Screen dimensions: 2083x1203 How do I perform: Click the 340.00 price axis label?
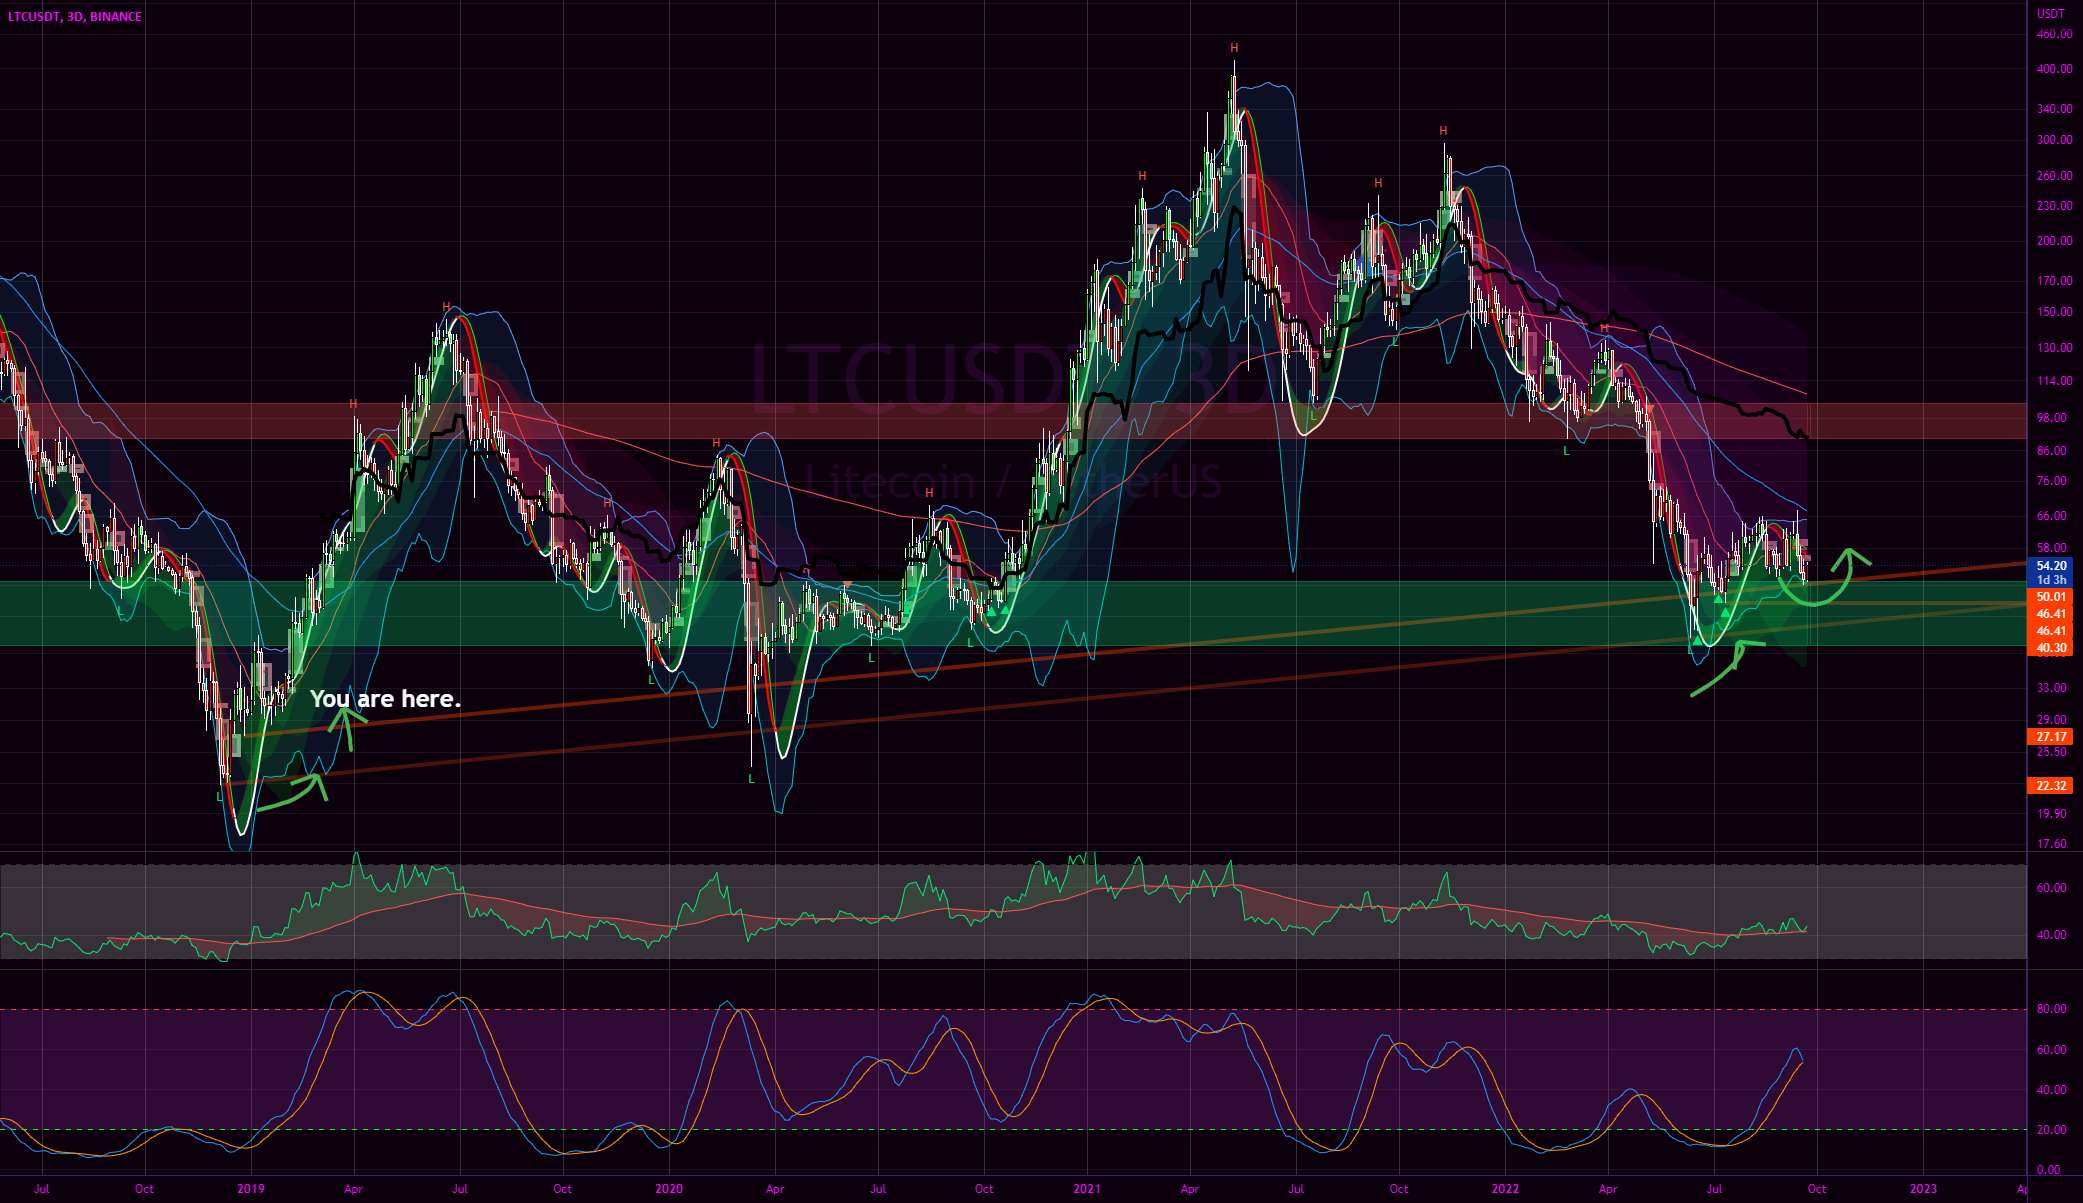2054,109
